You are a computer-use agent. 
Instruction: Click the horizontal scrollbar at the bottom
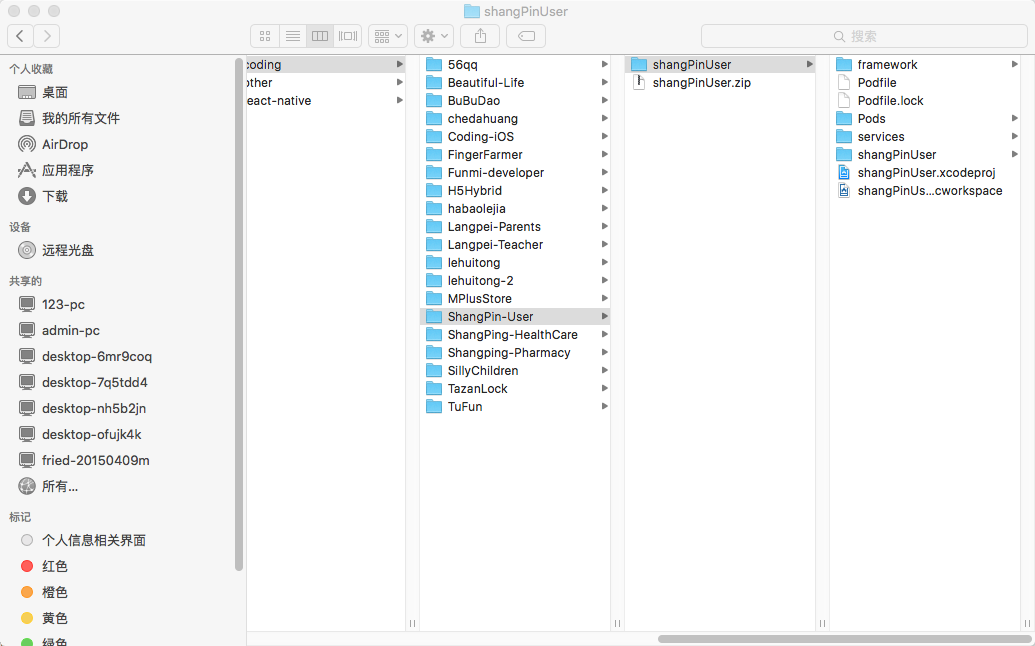click(845, 639)
